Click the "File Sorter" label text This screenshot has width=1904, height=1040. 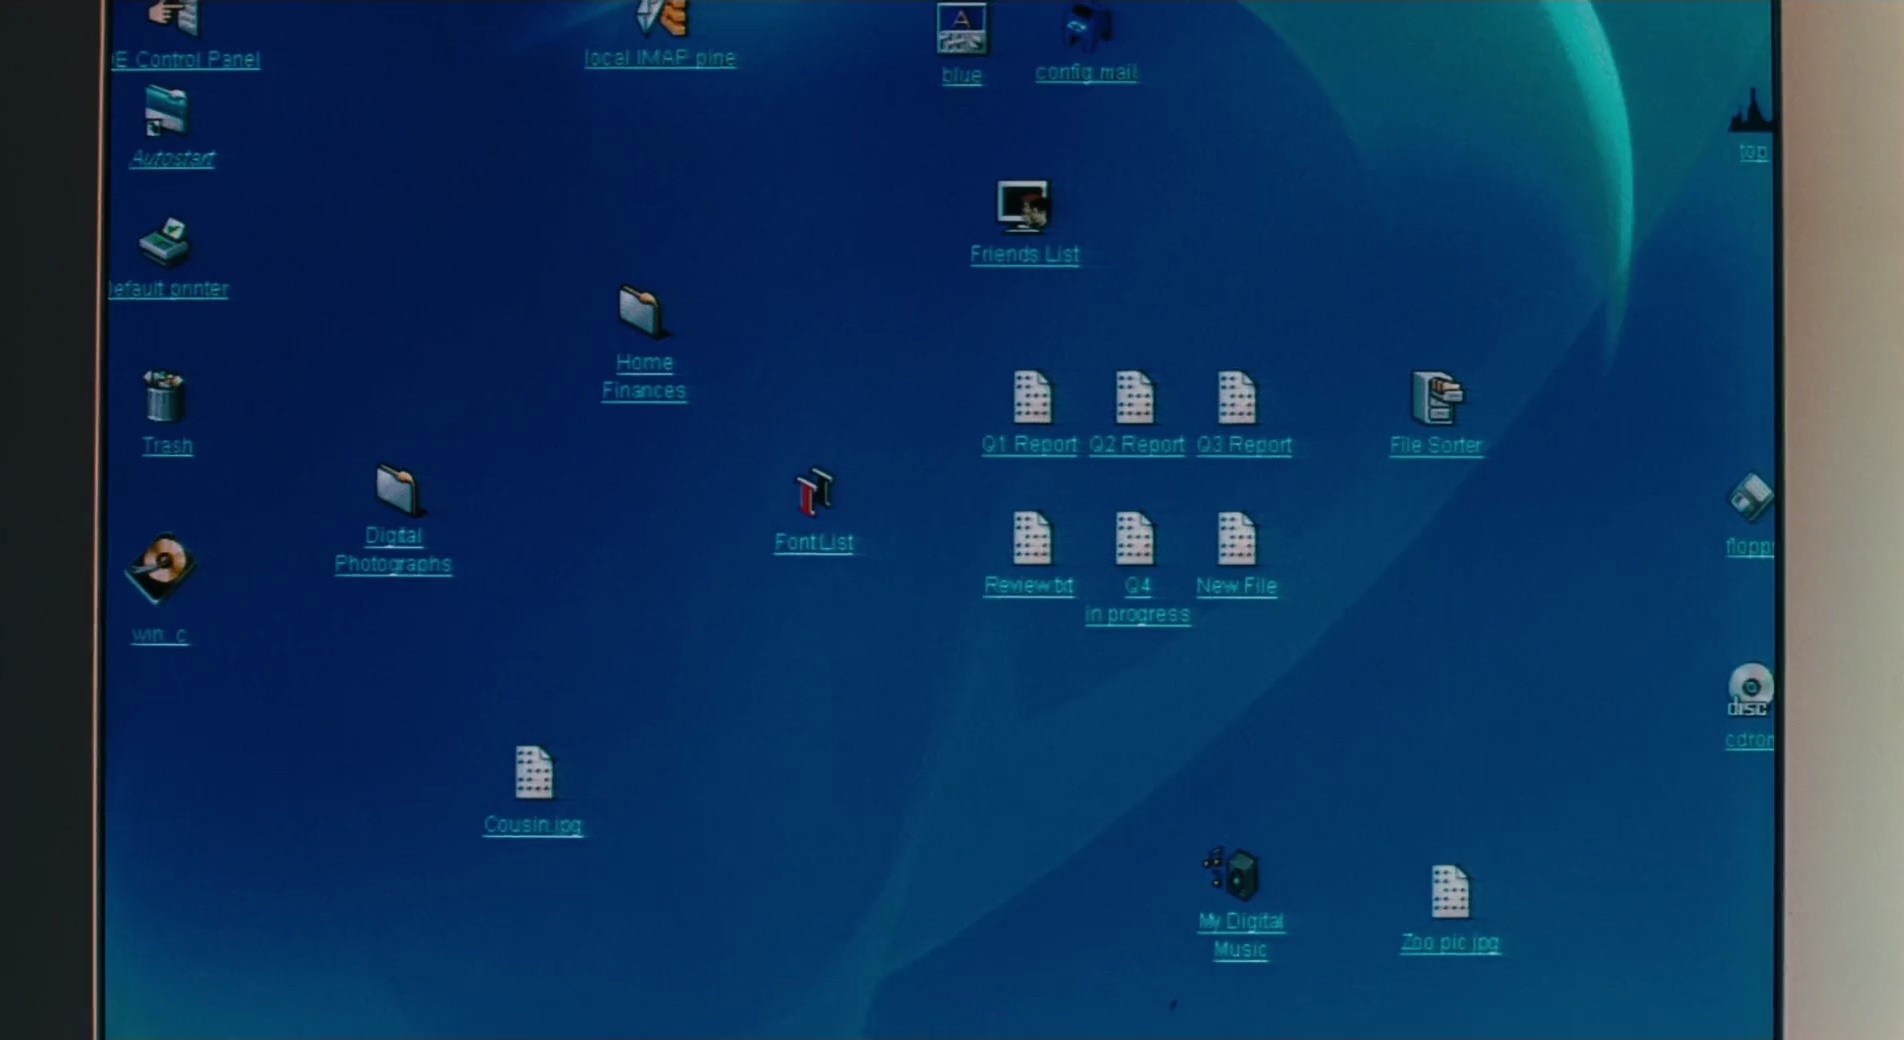pos(1436,445)
